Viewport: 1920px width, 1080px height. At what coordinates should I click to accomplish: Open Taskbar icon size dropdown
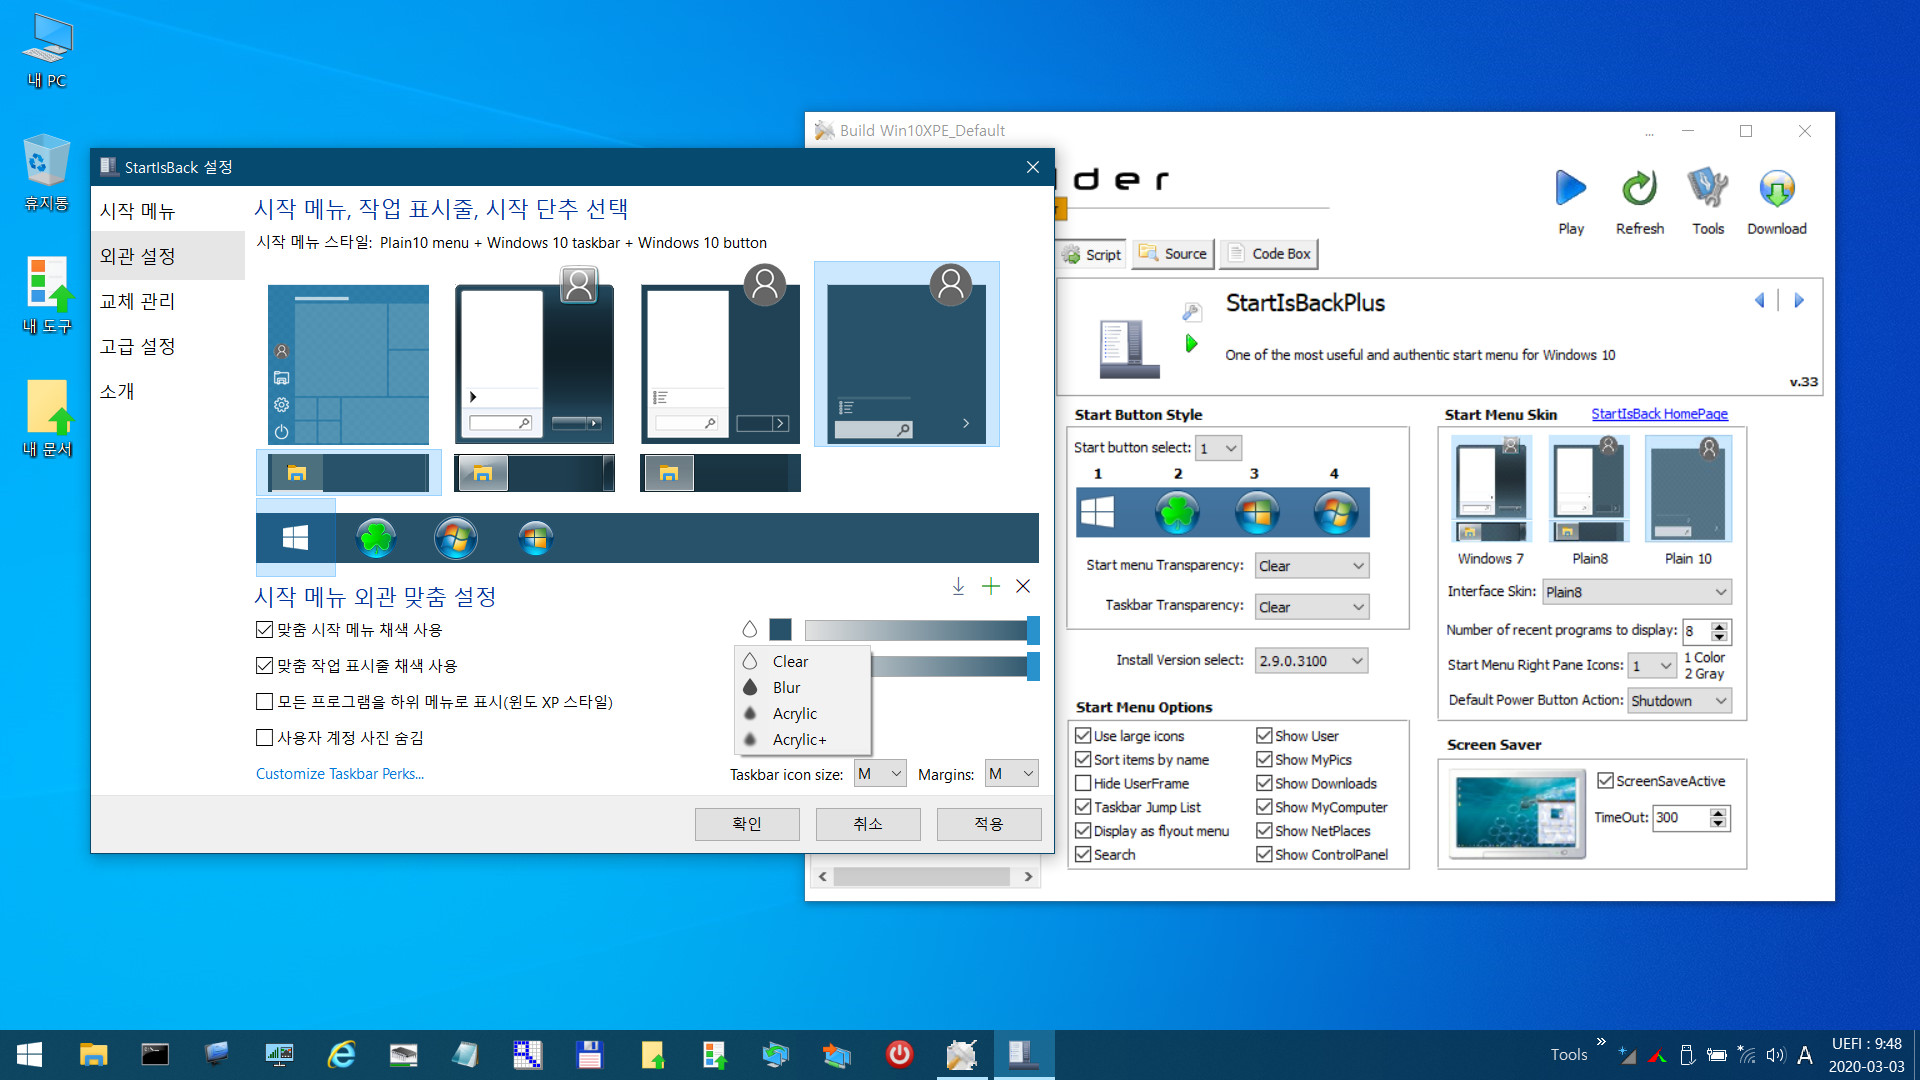(x=880, y=774)
